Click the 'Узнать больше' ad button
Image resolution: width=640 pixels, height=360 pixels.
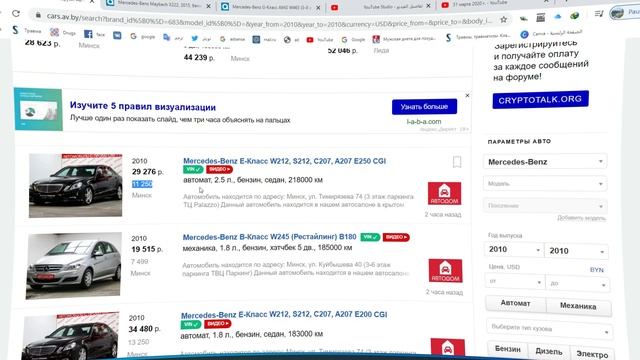424,107
